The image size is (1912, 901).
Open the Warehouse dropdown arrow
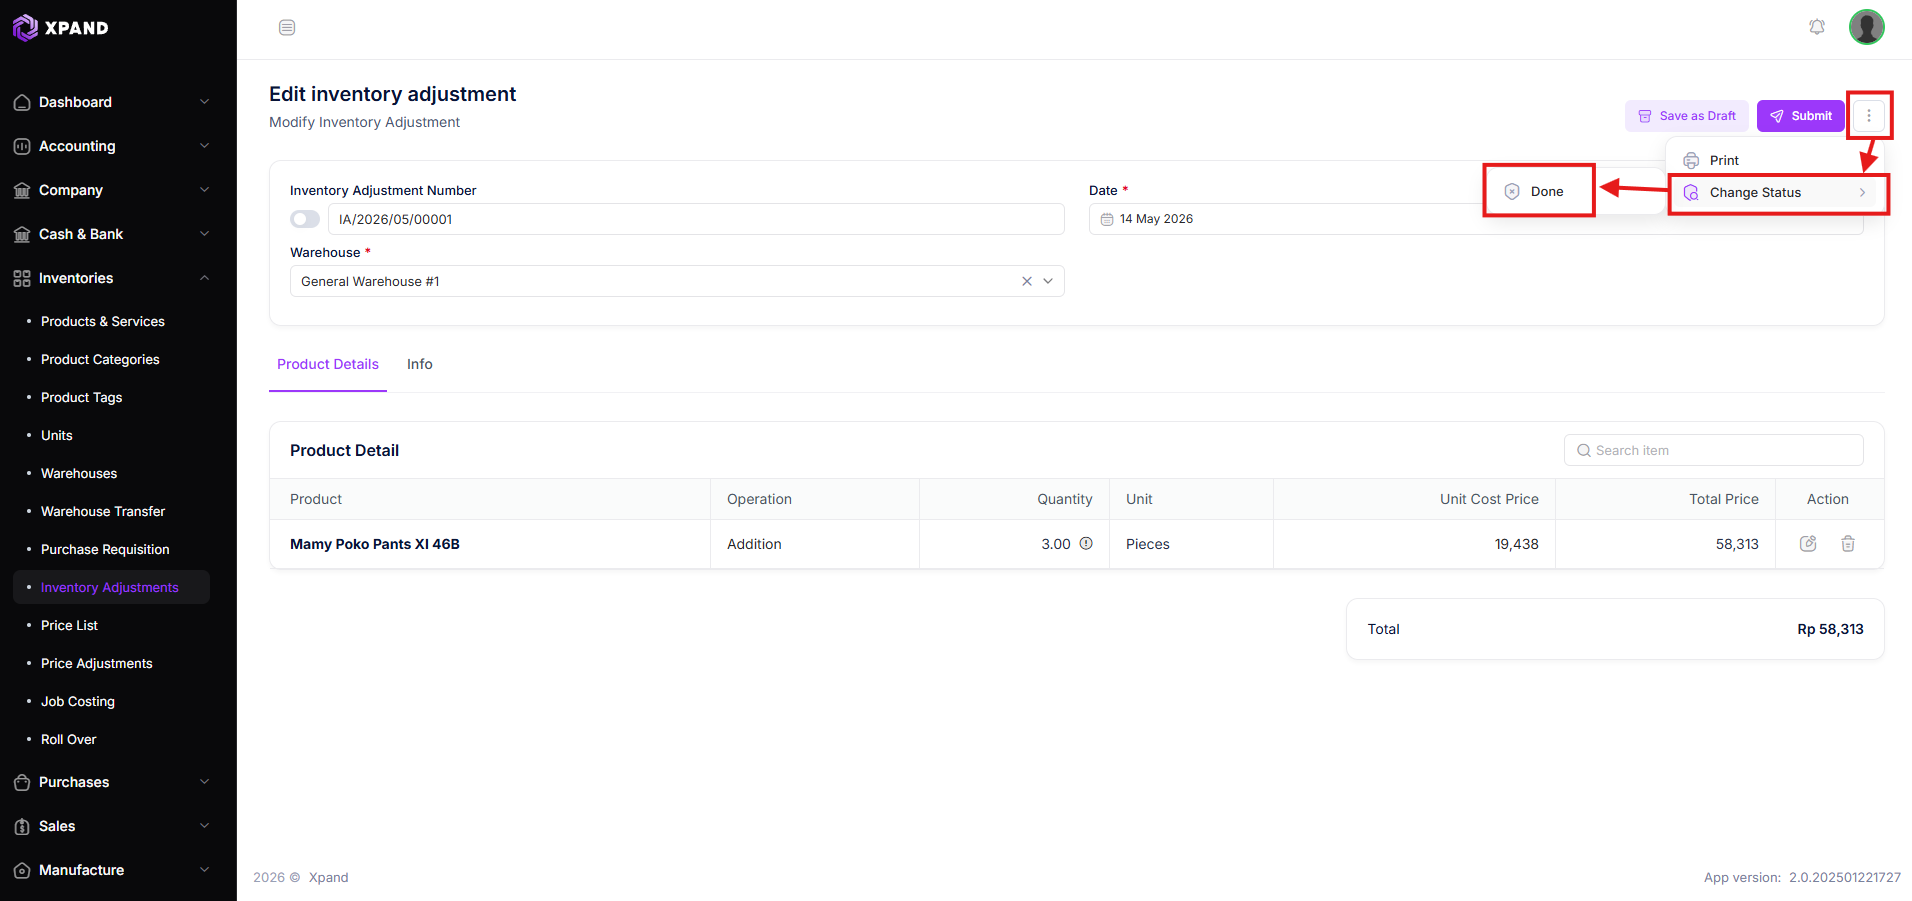pyautogui.click(x=1048, y=281)
